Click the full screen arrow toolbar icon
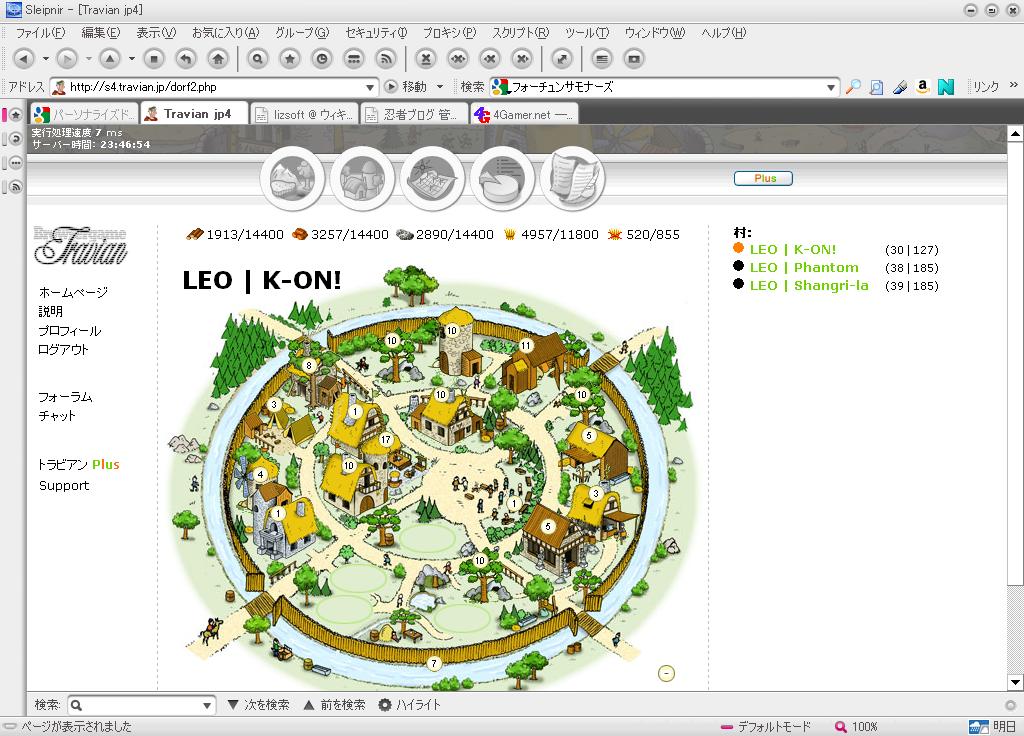The height and width of the screenshot is (736, 1024). (562, 59)
